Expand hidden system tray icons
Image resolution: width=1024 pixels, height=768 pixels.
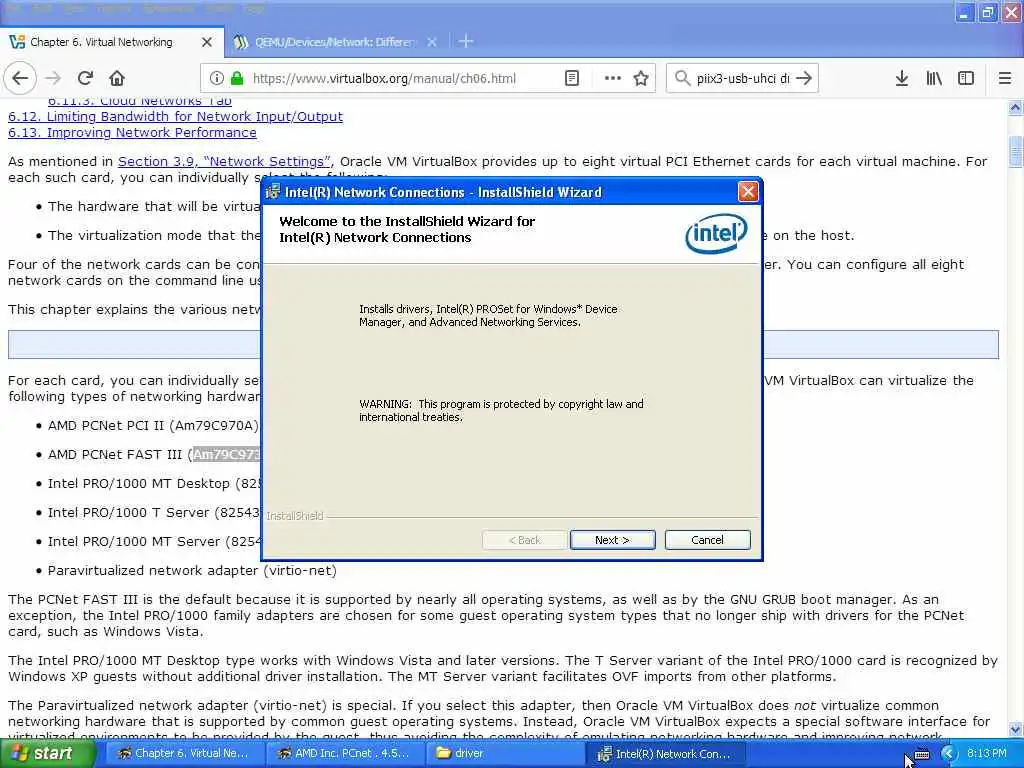click(948, 754)
